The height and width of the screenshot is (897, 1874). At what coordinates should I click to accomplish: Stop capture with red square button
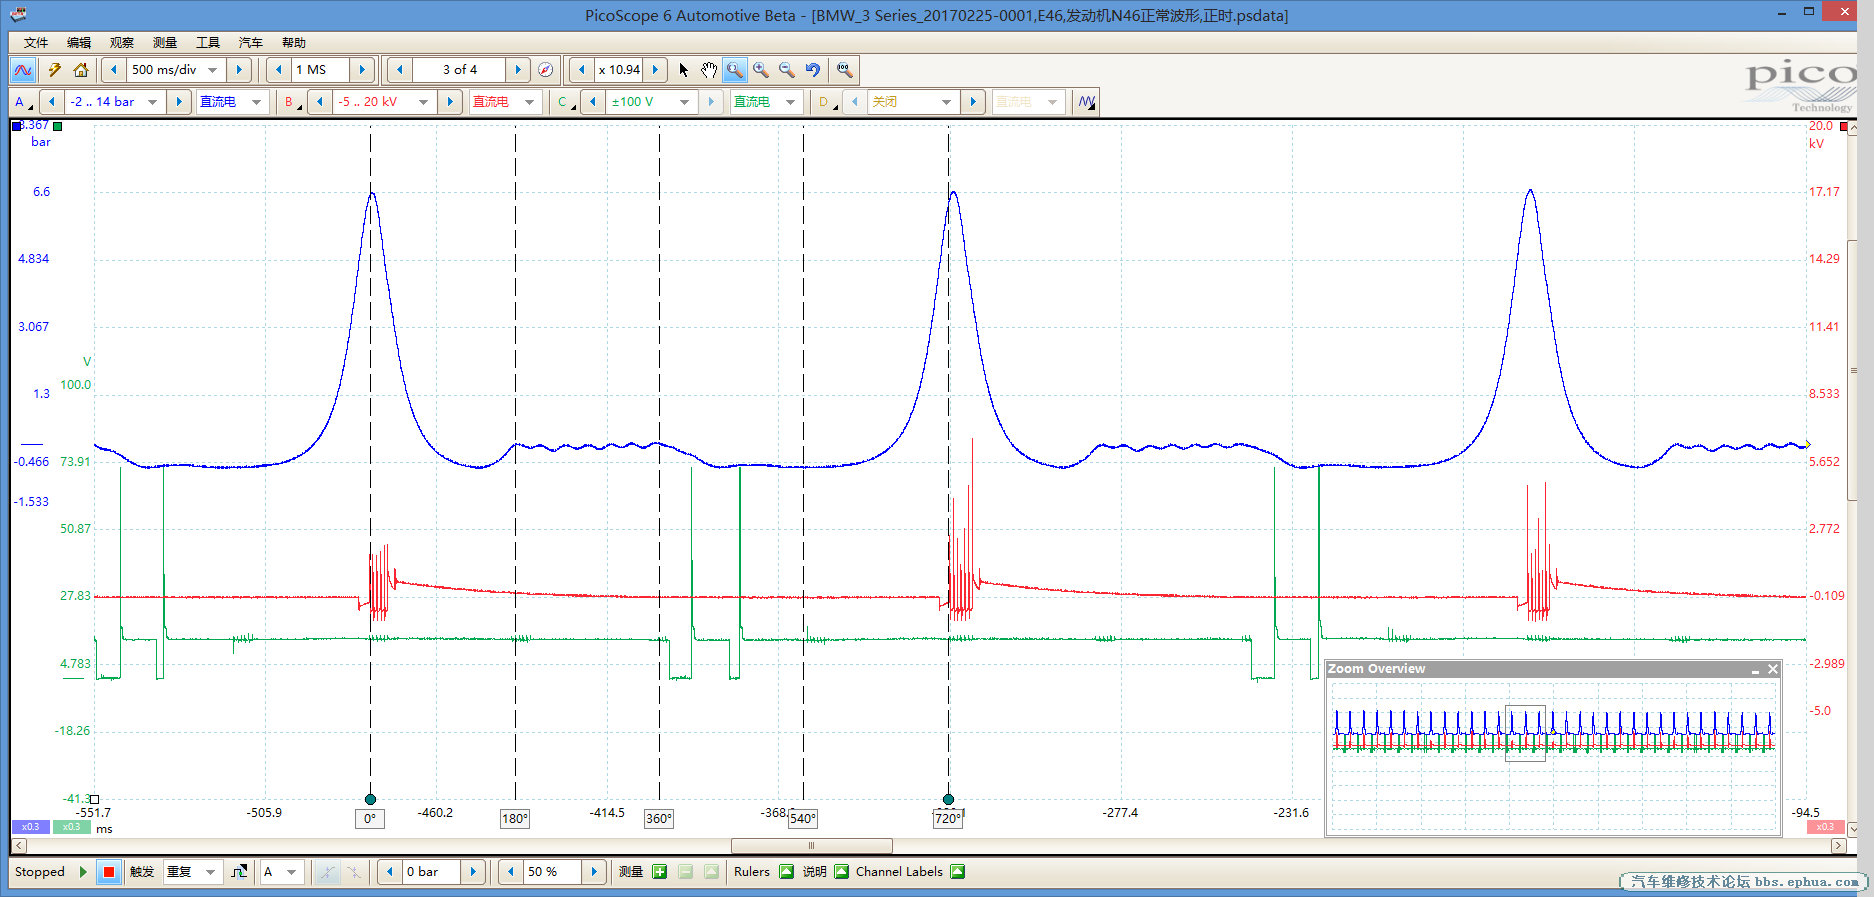click(x=109, y=872)
